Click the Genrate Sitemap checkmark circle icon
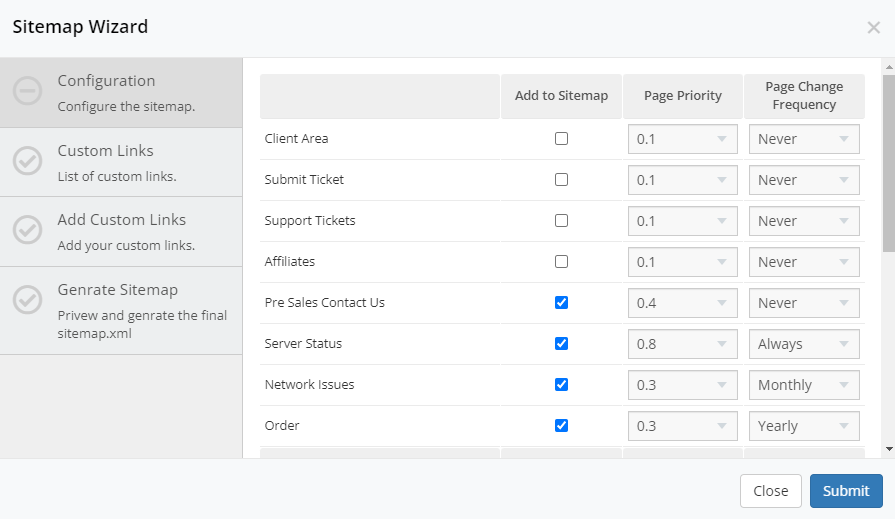The width and height of the screenshot is (895, 519). [27, 299]
